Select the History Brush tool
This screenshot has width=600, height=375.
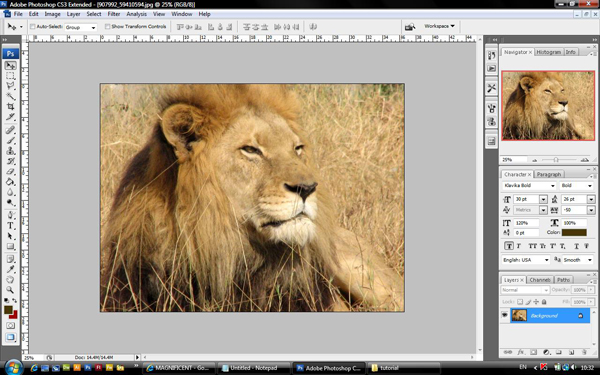[x=10, y=161]
